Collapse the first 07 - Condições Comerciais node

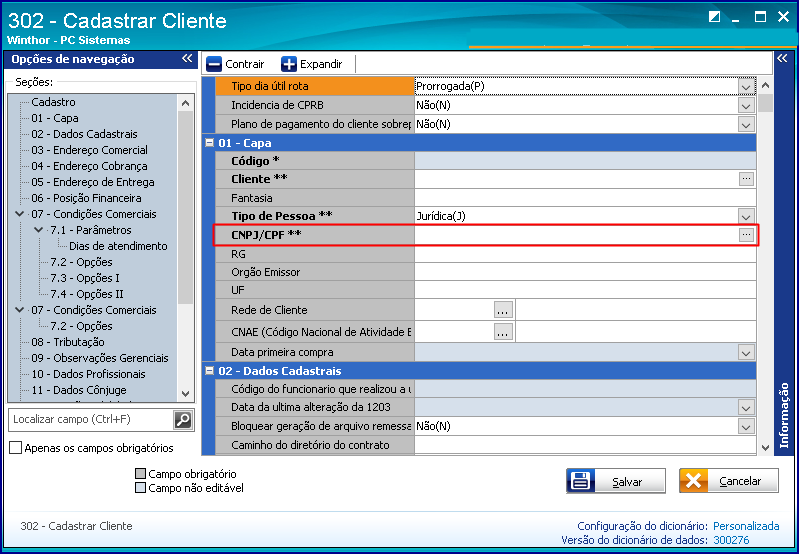pyautogui.click(x=19, y=214)
